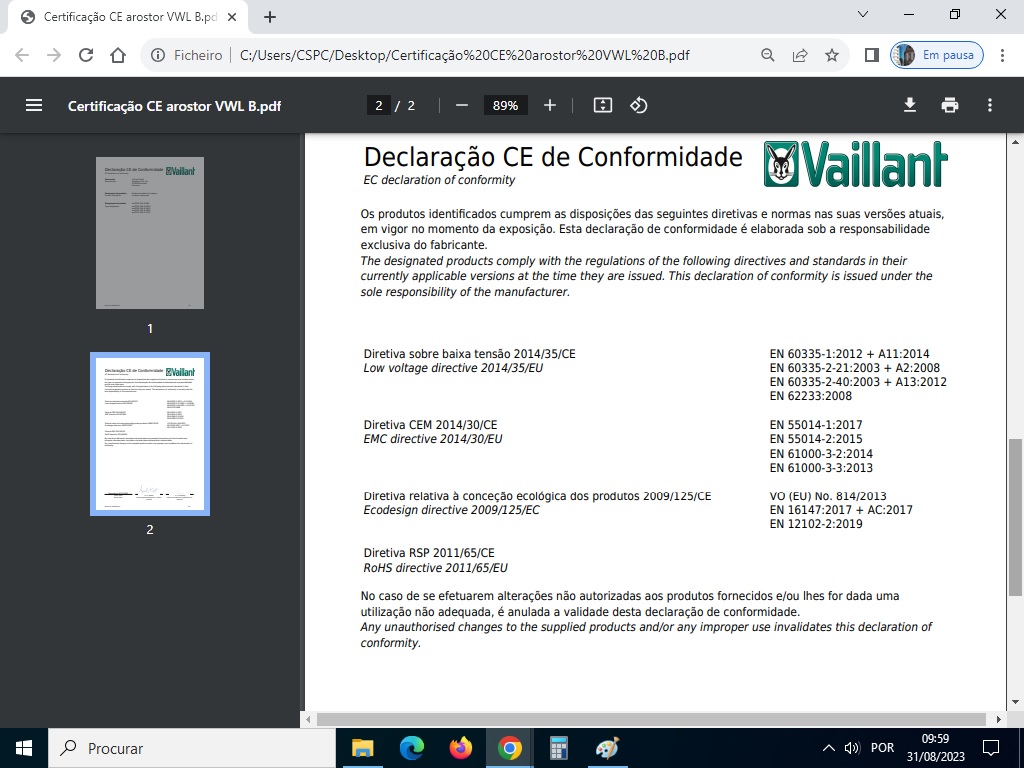Screen dimensions: 1024x768
Task: Click the horizontal scrollbar thumb
Action: [x=651, y=719]
